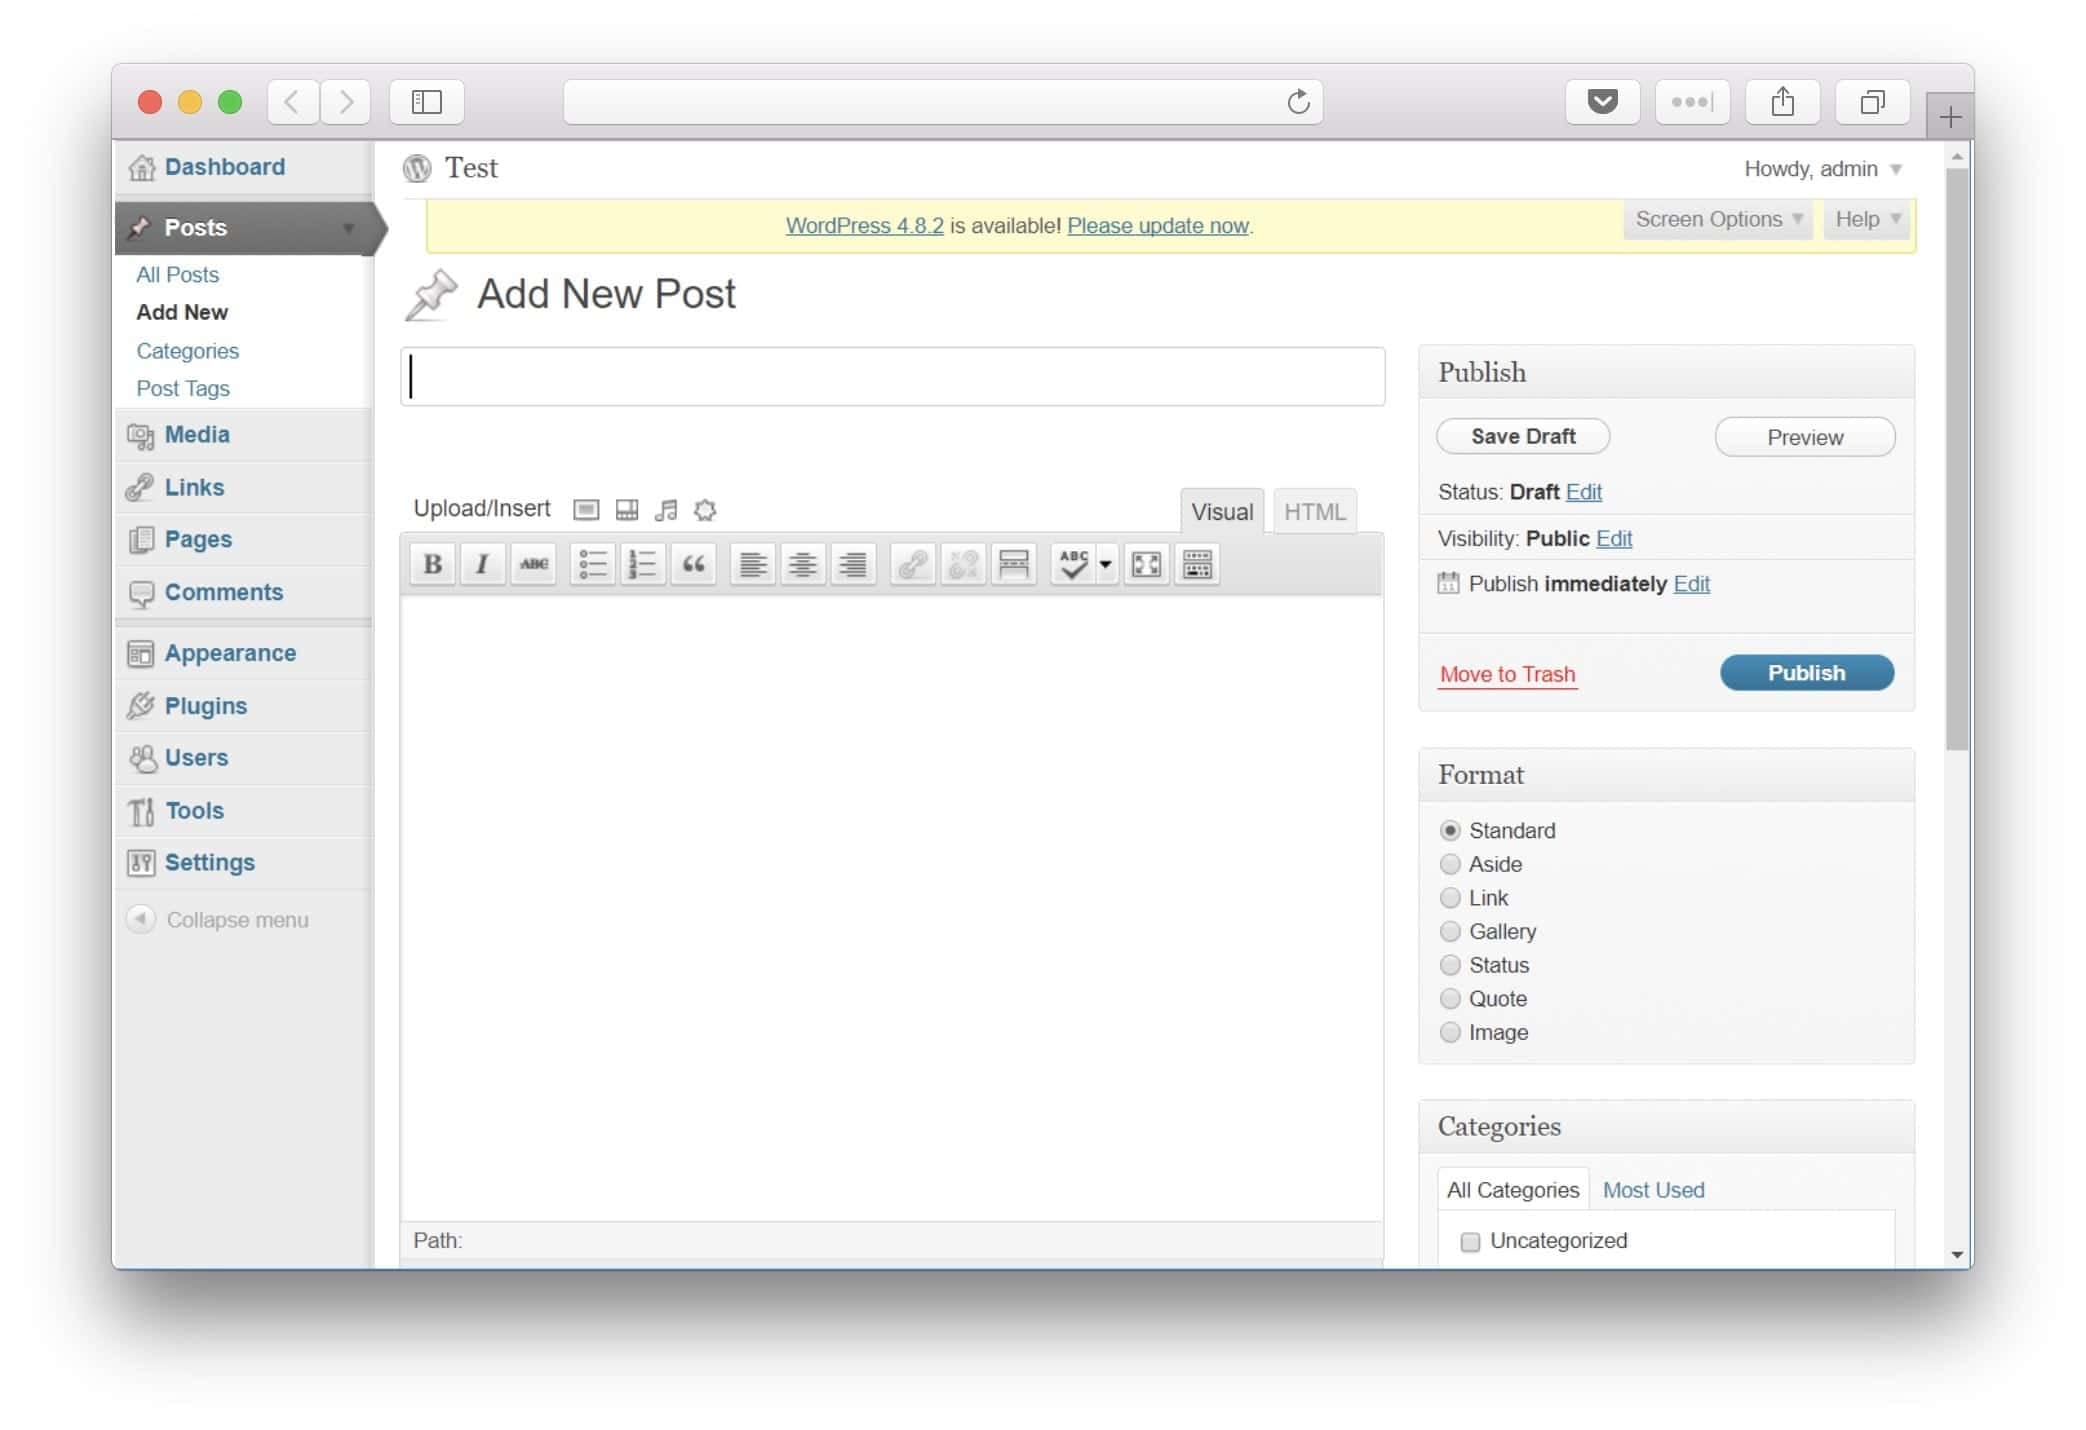Click the add audio upload icon
2086x1430 pixels.
[x=666, y=511]
